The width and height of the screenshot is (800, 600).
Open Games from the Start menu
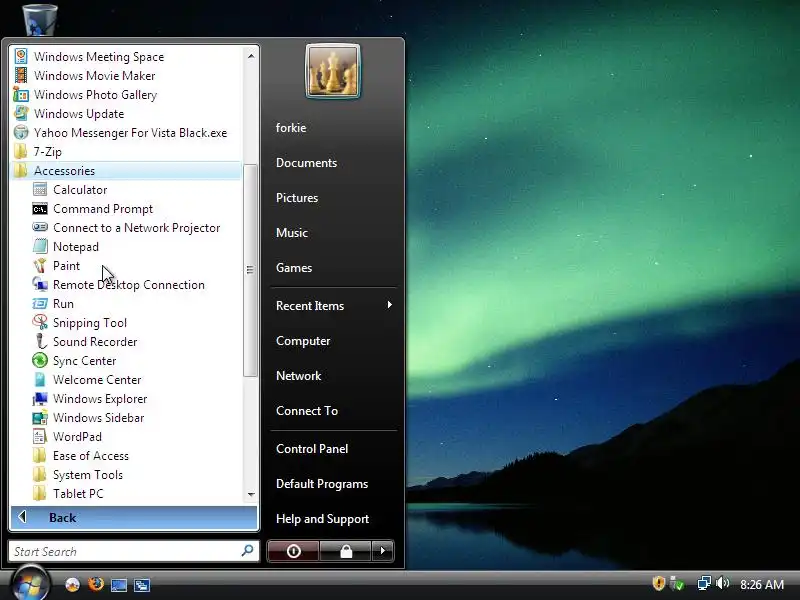(293, 267)
